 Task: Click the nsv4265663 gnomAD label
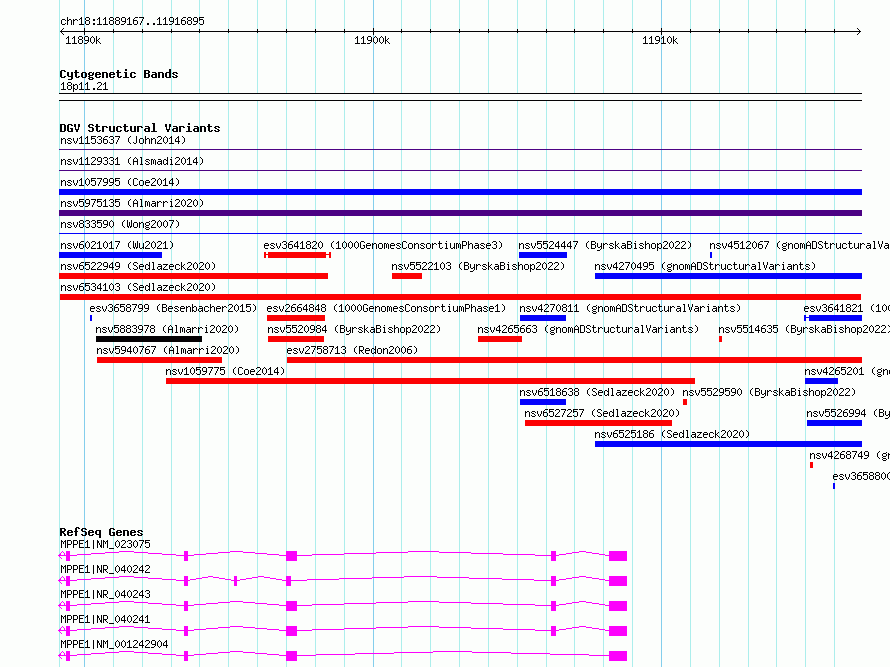coord(588,329)
